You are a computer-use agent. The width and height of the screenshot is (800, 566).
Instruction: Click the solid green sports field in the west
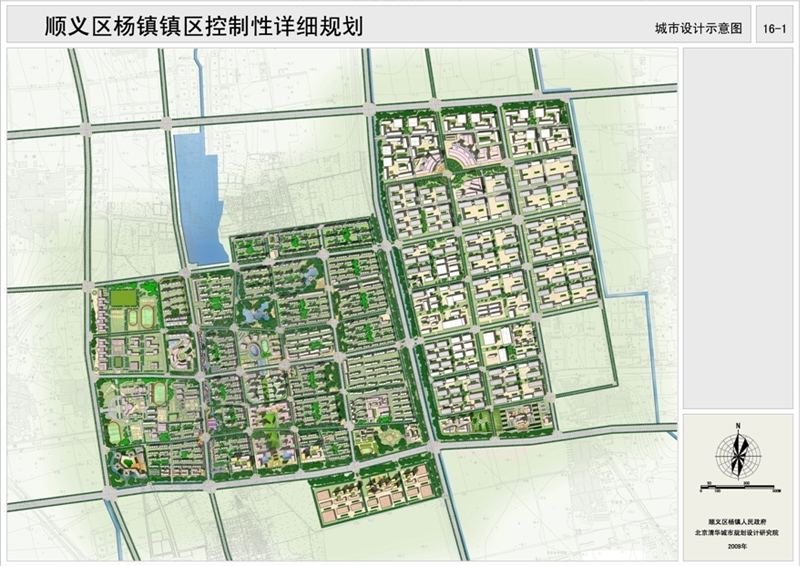(123, 297)
